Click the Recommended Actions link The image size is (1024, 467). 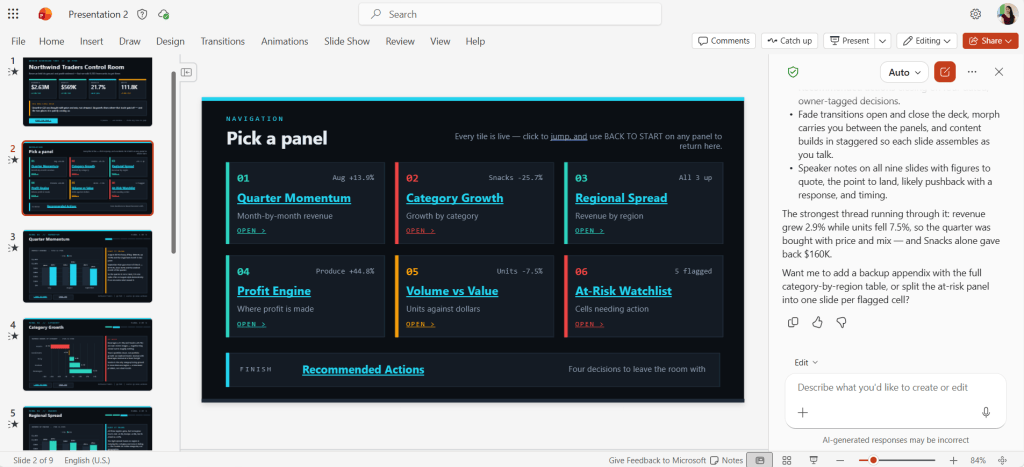[363, 370]
